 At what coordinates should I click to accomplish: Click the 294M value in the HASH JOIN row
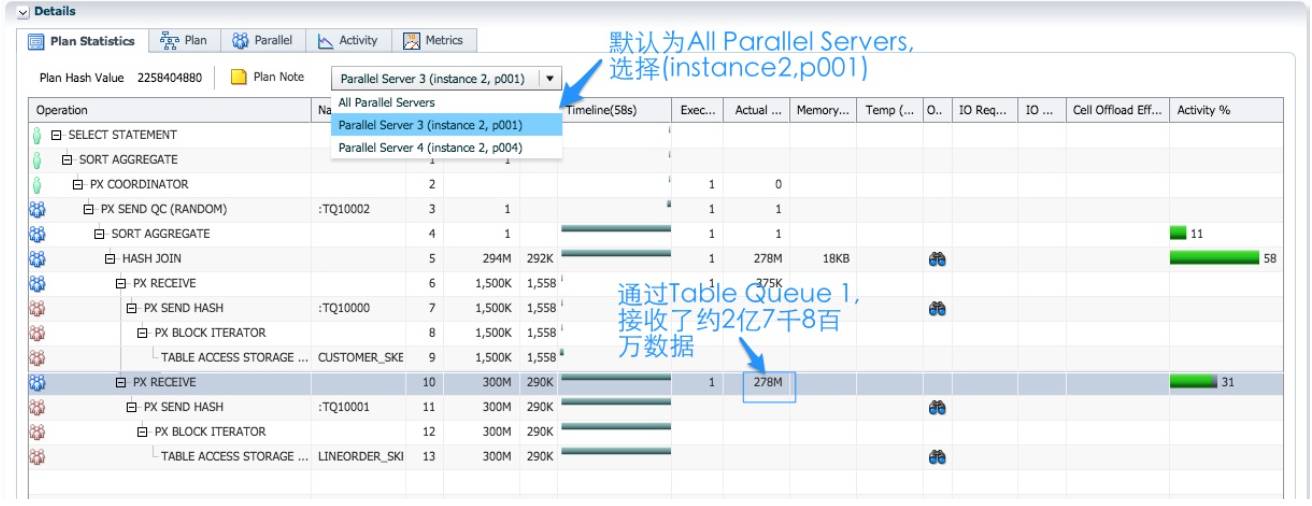pyautogui.click(x=497, y=259)
